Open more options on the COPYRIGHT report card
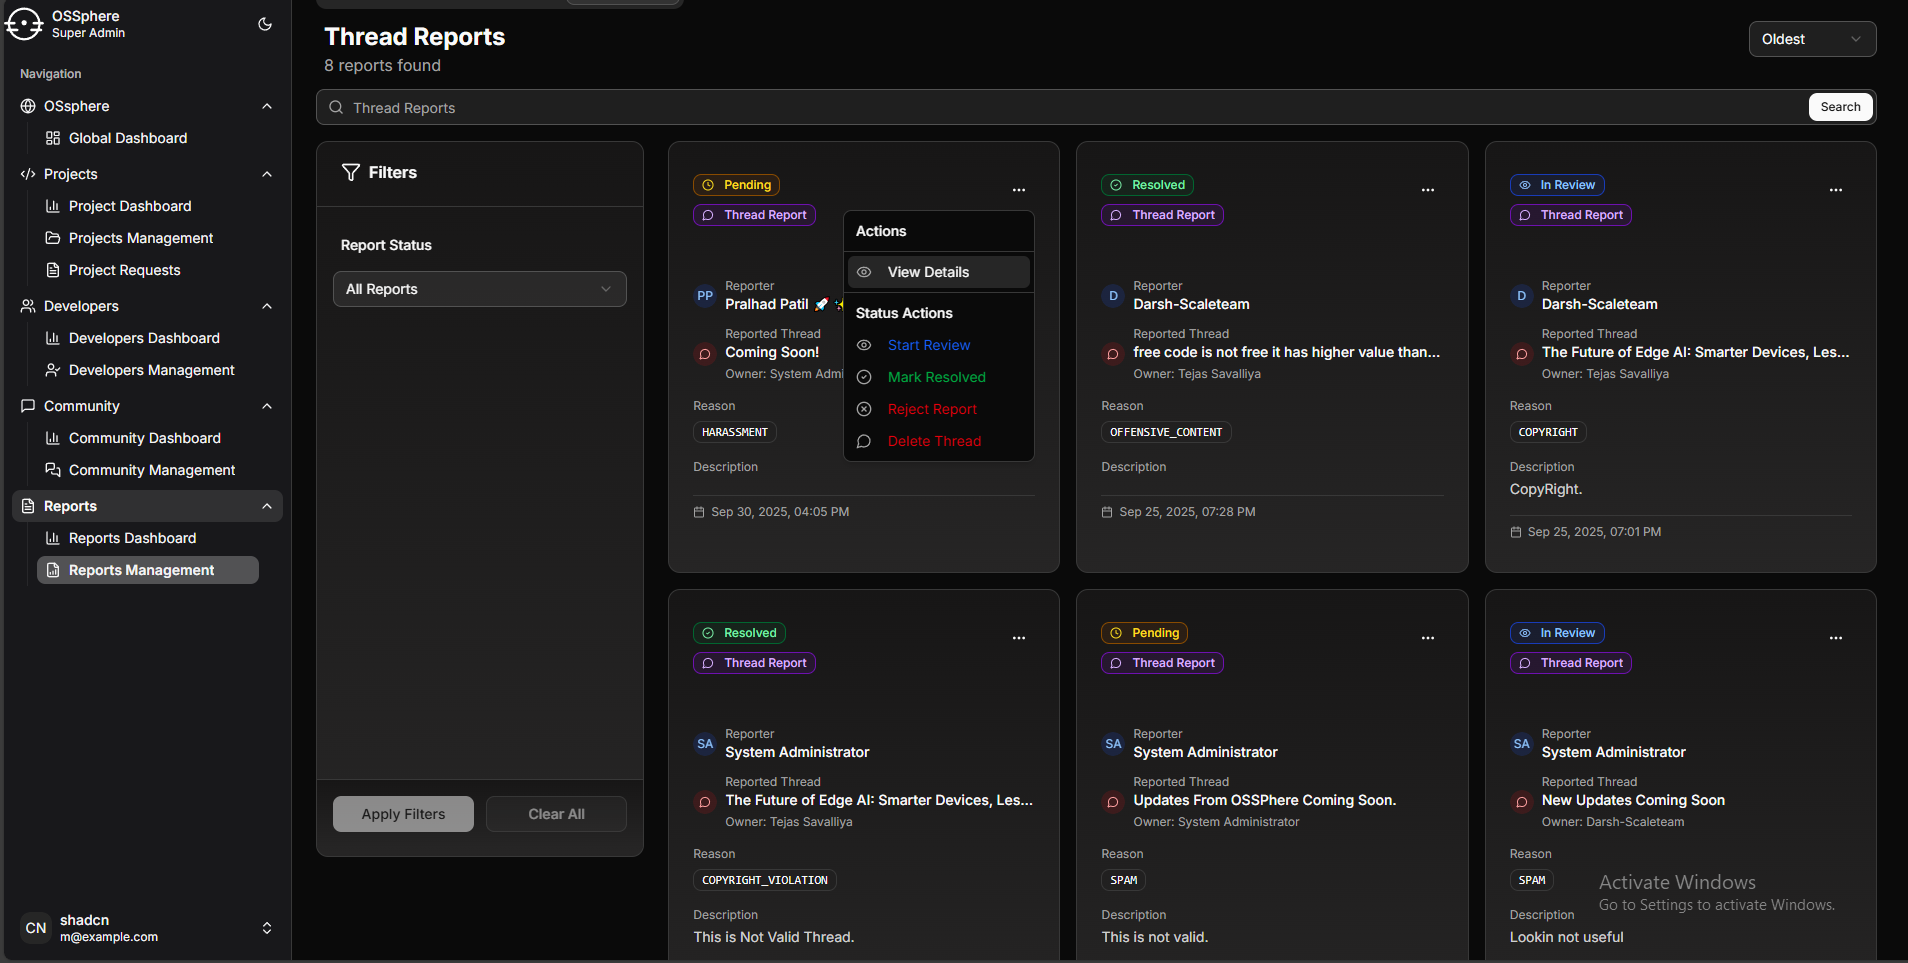Image resolution: width=1908 pixels, height=963 pixels. 1836,190
